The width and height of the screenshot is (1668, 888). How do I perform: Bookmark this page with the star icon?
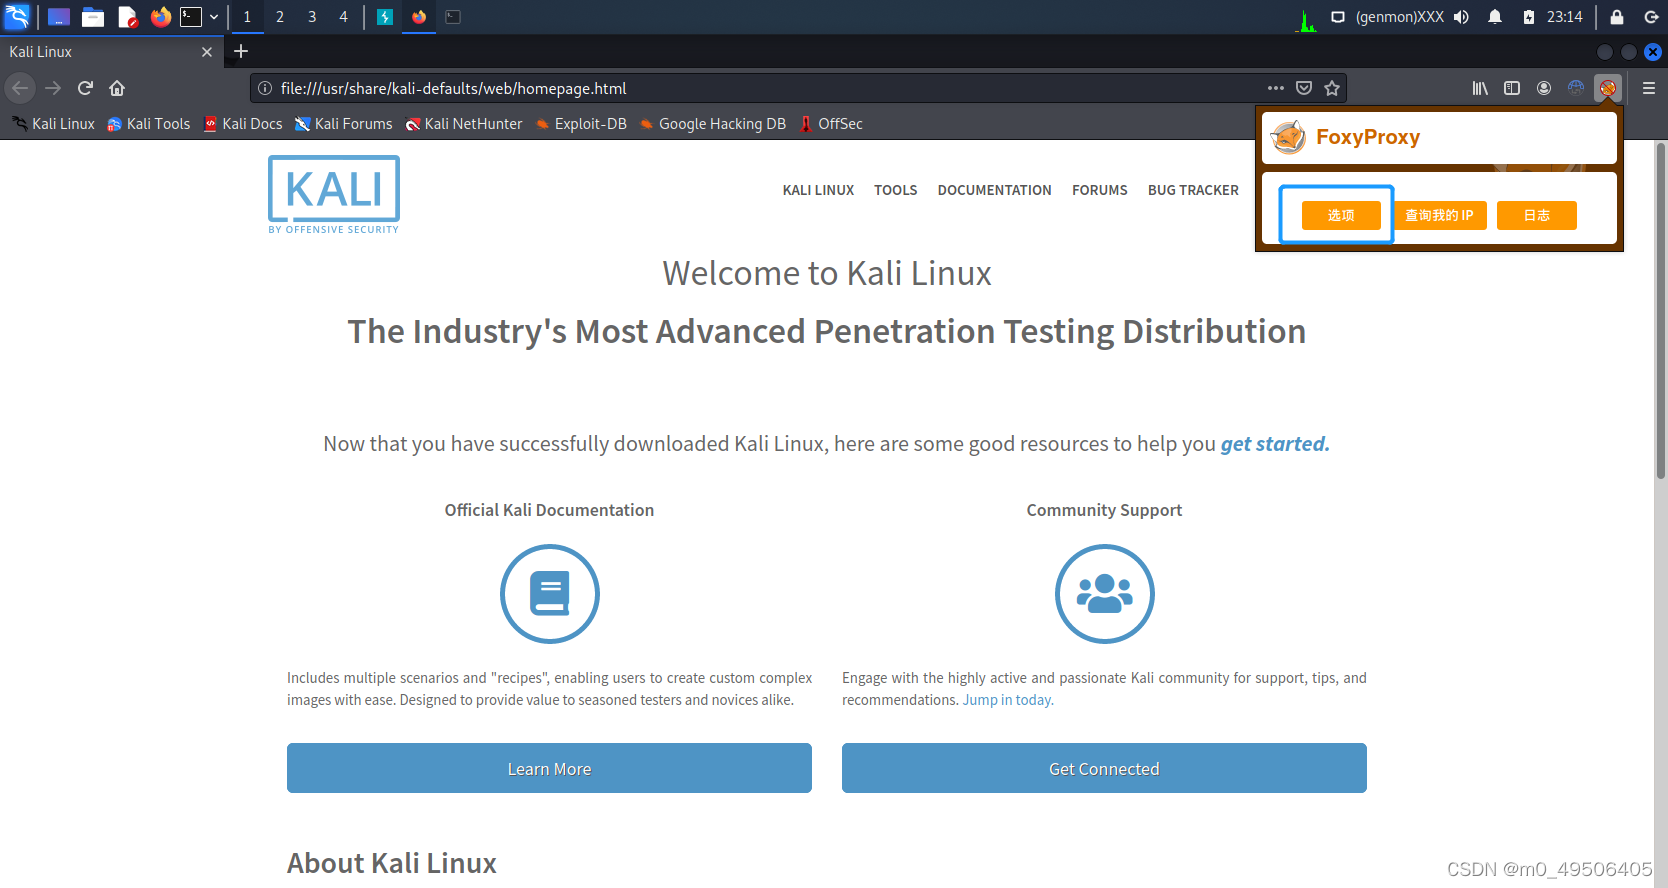coord(1332,88)
